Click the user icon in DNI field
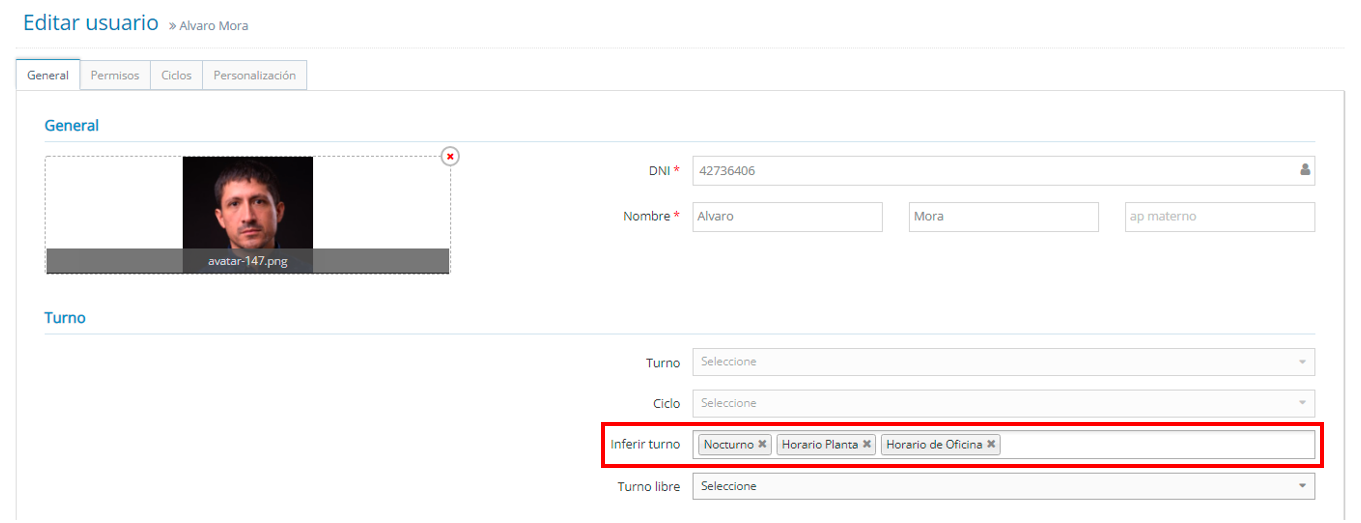The height and width of the screenshot is (523, 1361). [x=1304, y=170]
